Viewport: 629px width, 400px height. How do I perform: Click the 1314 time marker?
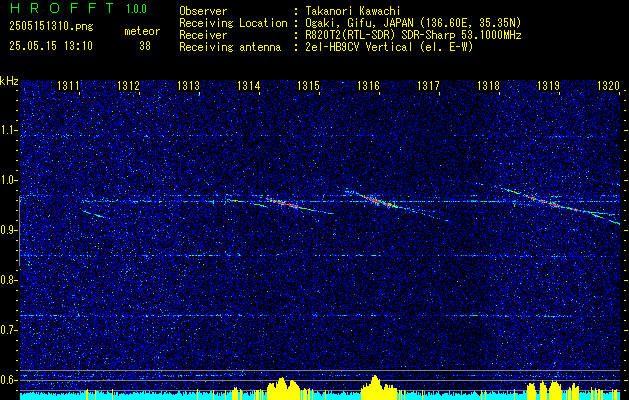click(248, 85)
